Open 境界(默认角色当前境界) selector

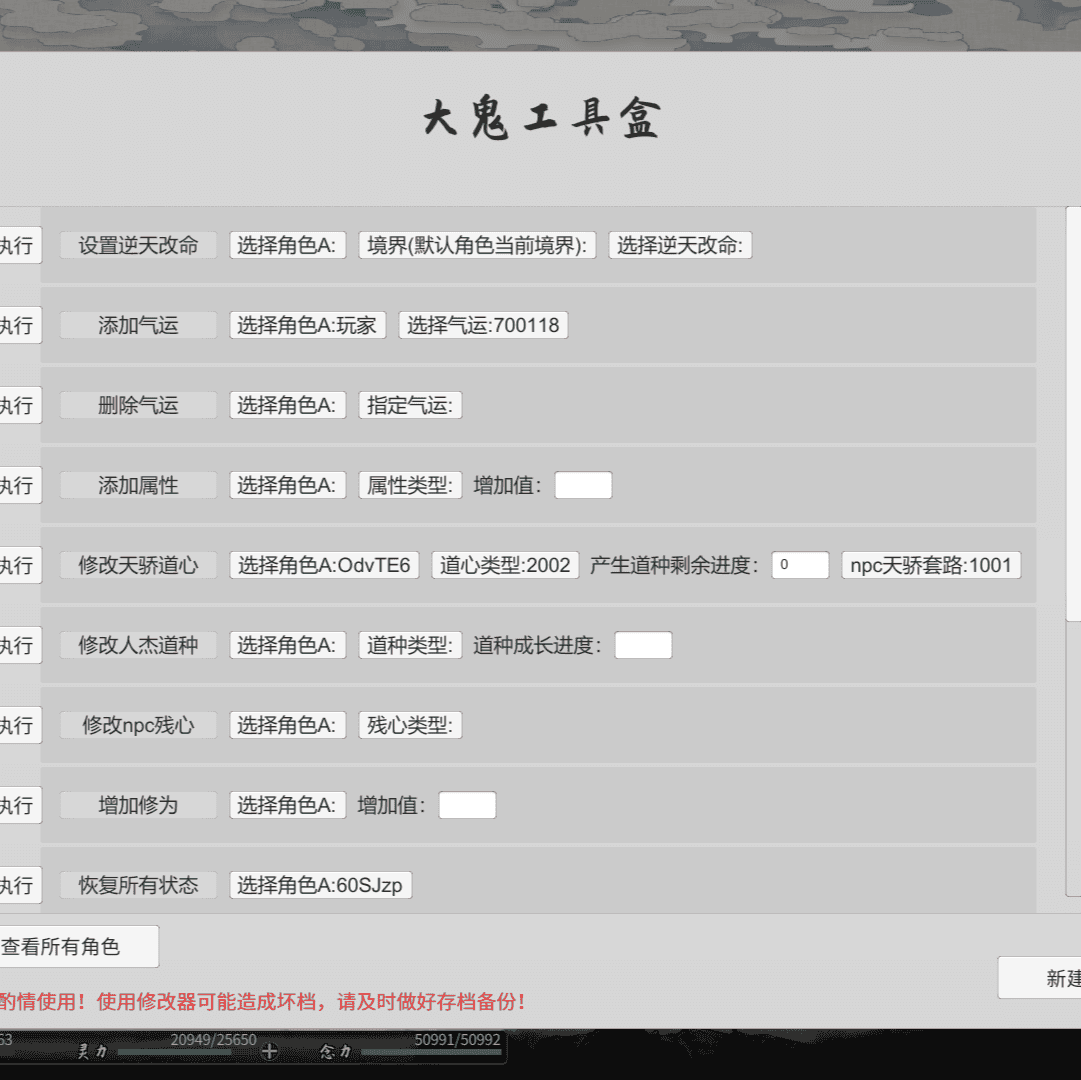477,245
